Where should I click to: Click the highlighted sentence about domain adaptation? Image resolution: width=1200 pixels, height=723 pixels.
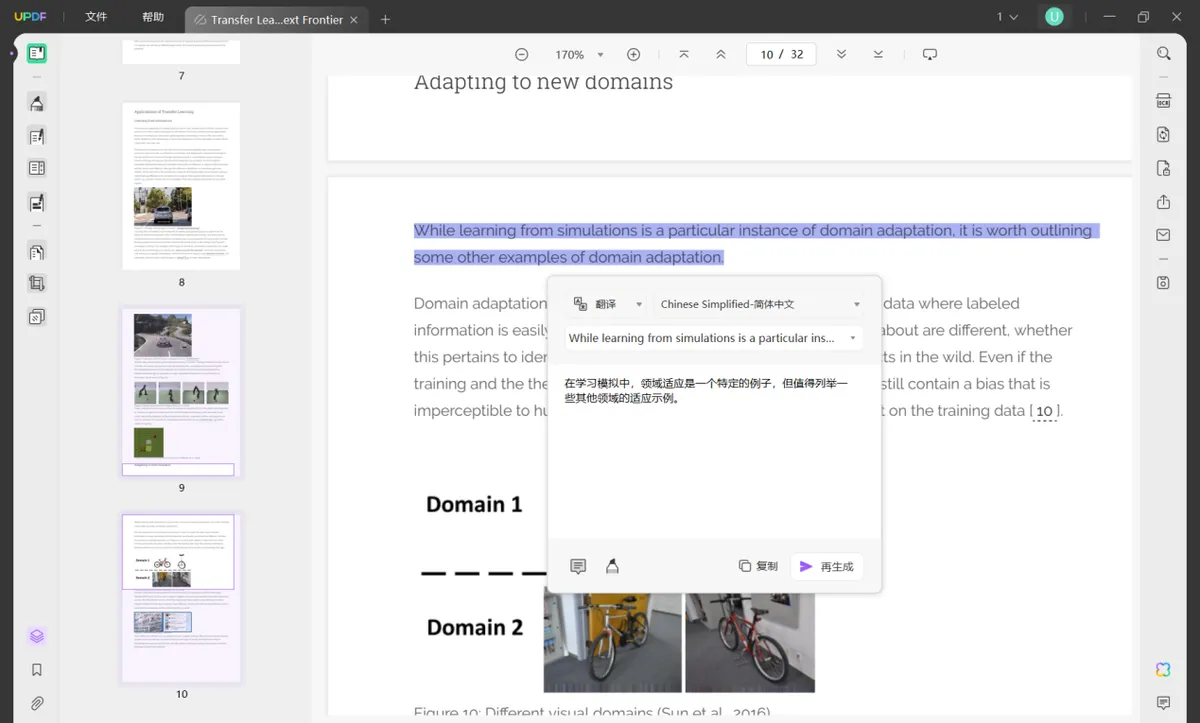coord(756,244)
